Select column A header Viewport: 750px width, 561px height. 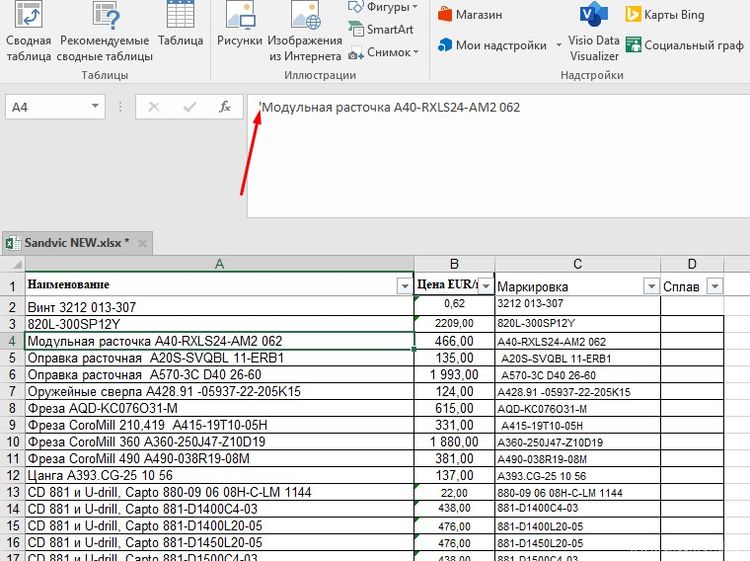point(220,264)
